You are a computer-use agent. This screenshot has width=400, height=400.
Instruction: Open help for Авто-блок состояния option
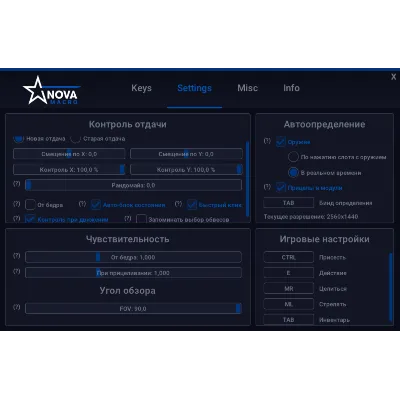82,204
